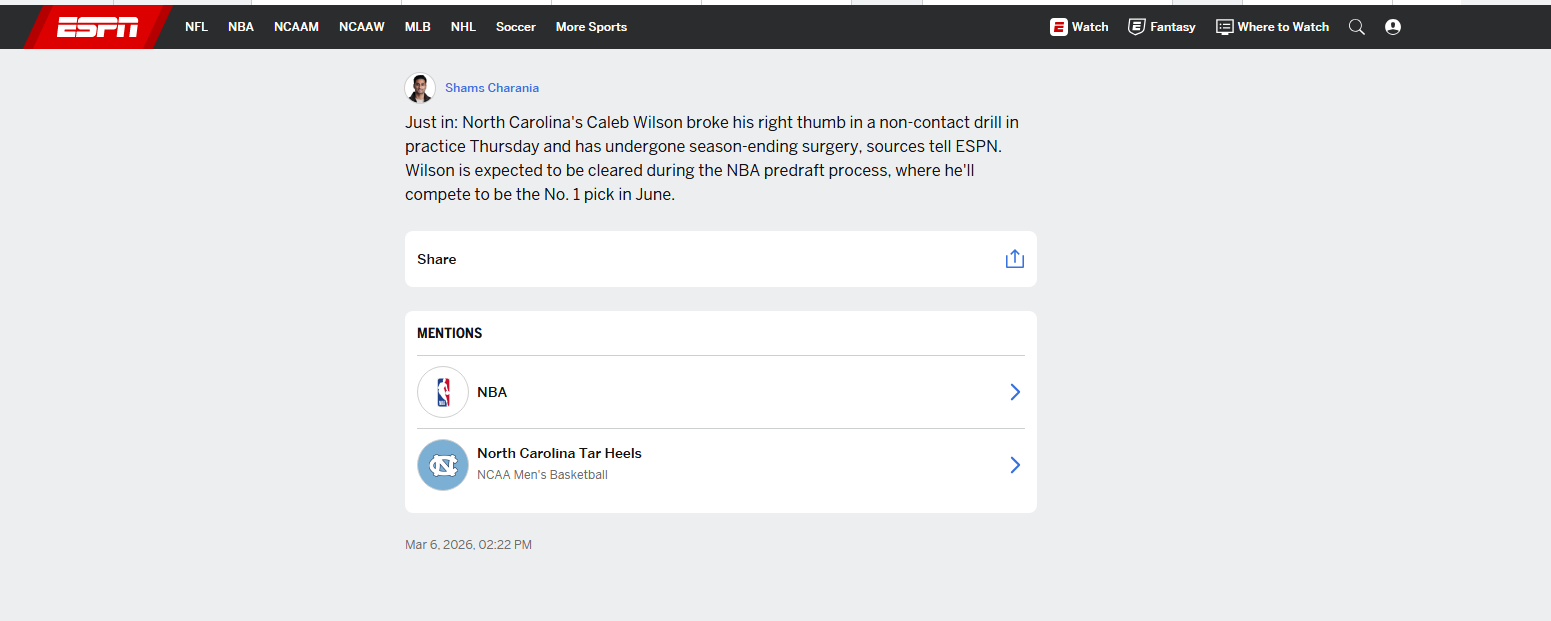Click Shams Charania's avatar photo
The image size is (1551, 621).
[420, 88]
